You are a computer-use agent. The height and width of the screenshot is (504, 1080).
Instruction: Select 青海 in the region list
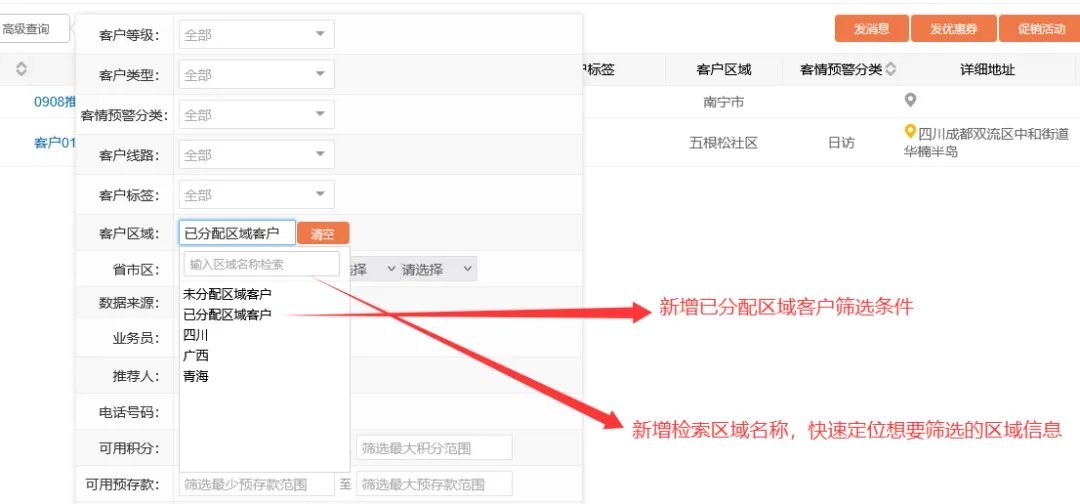[x=196, y=377]
